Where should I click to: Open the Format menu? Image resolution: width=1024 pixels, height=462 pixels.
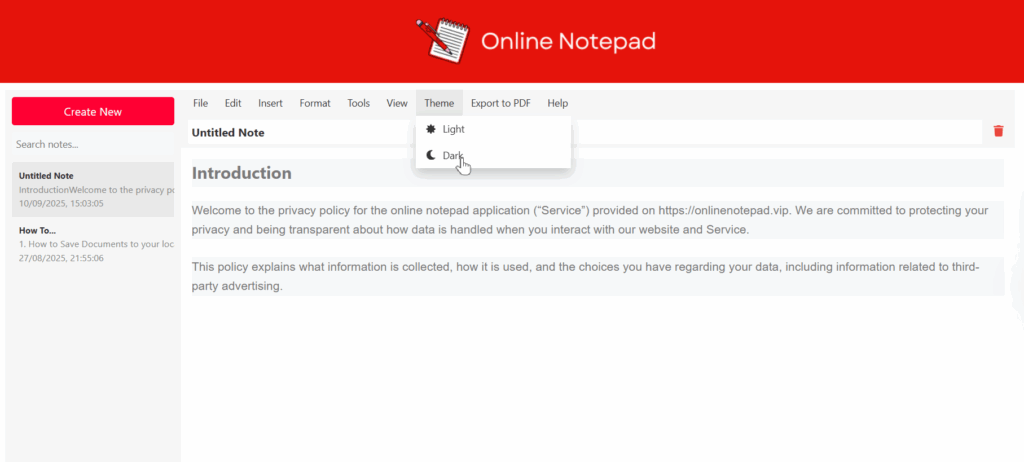coord(315,103)
